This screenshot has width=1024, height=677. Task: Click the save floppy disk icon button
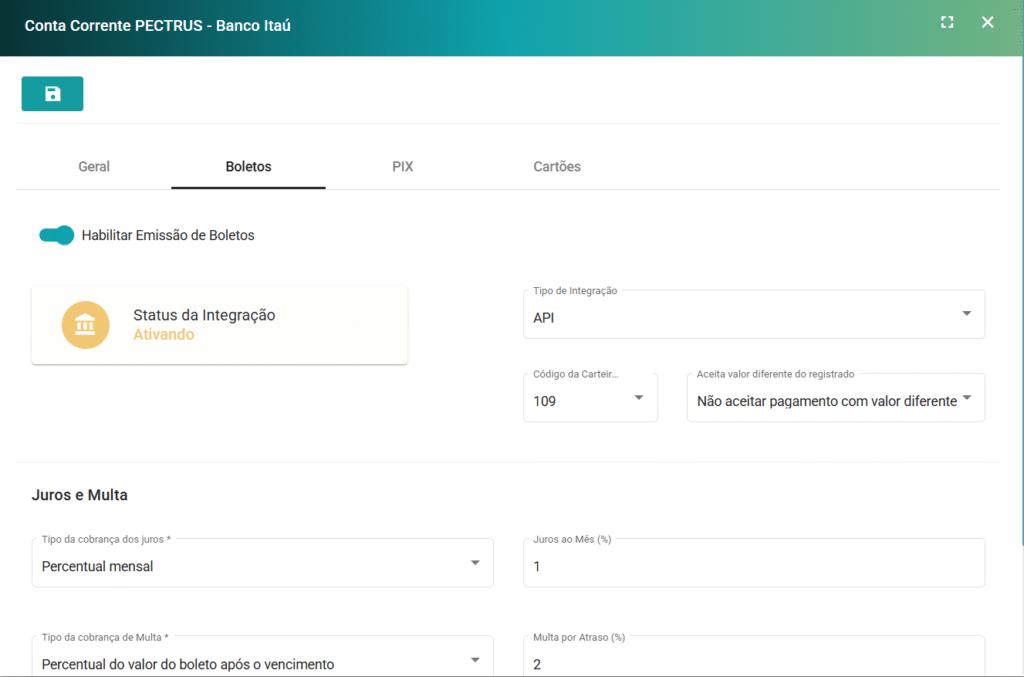click(52, 93)
